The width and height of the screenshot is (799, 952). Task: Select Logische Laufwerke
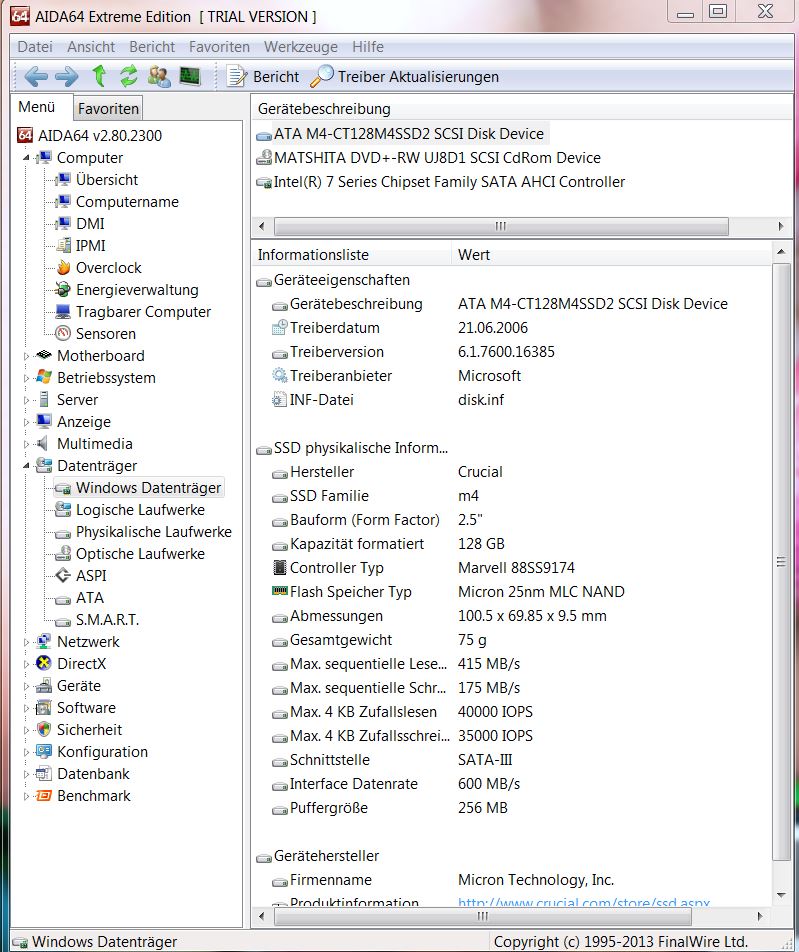[140, 509]
